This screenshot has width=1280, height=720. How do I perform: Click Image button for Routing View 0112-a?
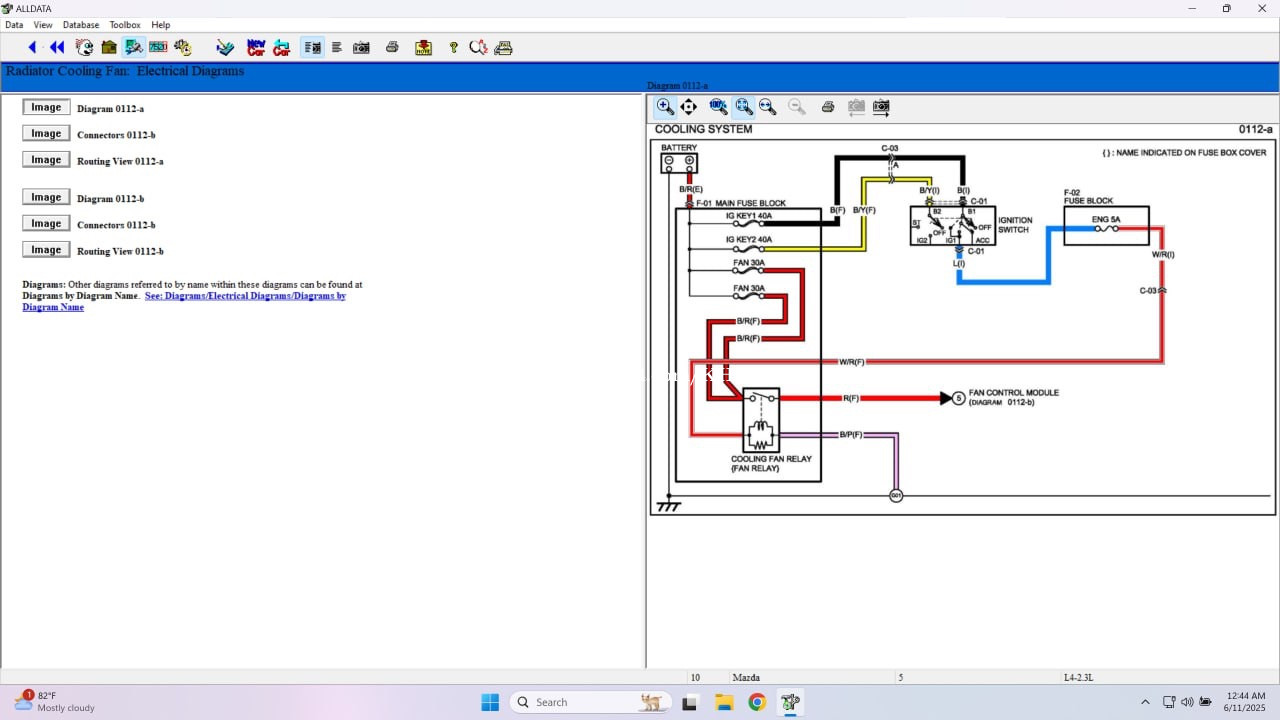[x=46, y=160]
